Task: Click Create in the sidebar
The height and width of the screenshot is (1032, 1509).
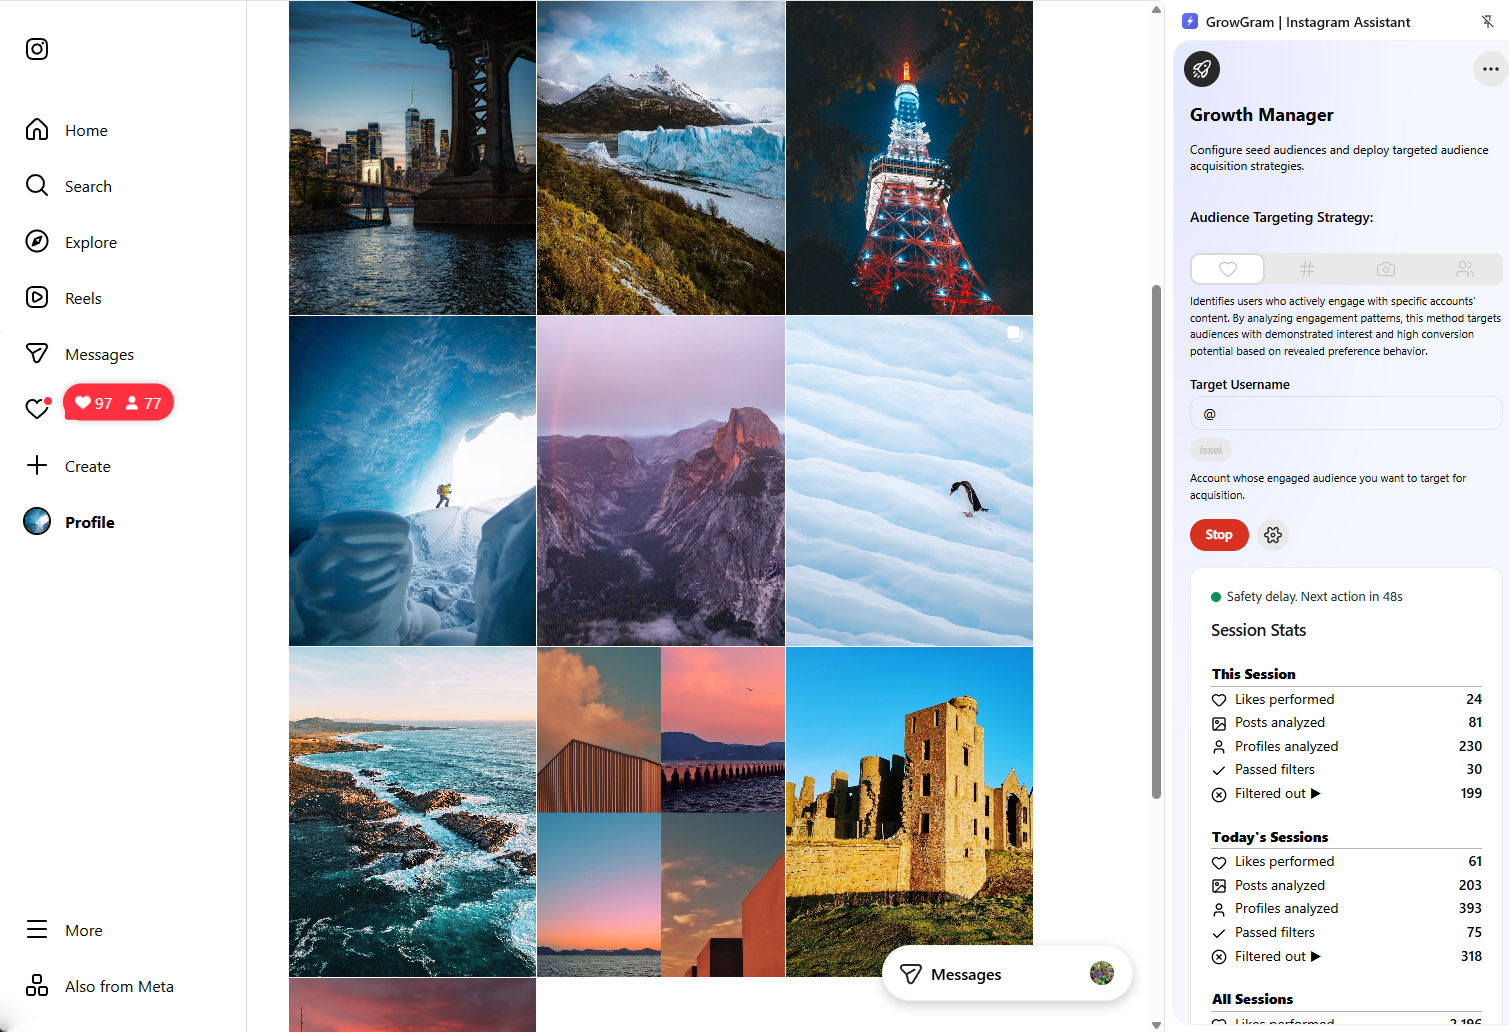Action: coord(68,466)
